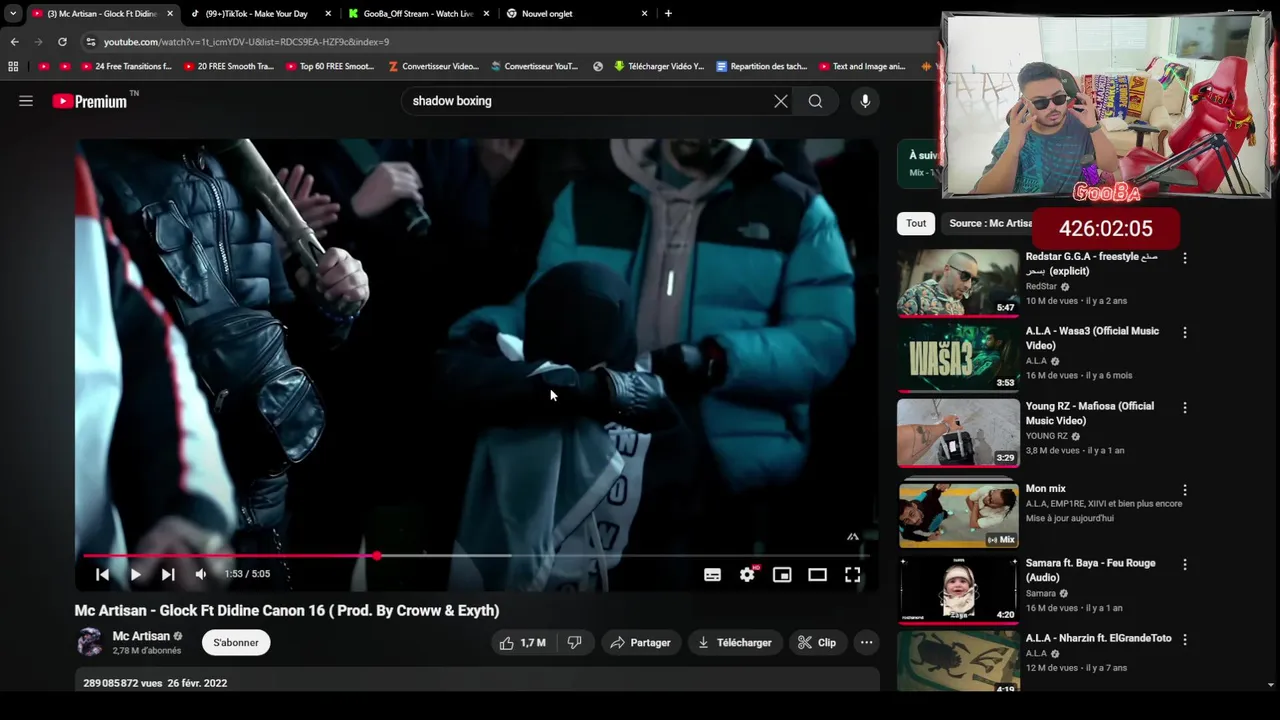Open more actions three-dot menu under video

[x=867, y=643]
